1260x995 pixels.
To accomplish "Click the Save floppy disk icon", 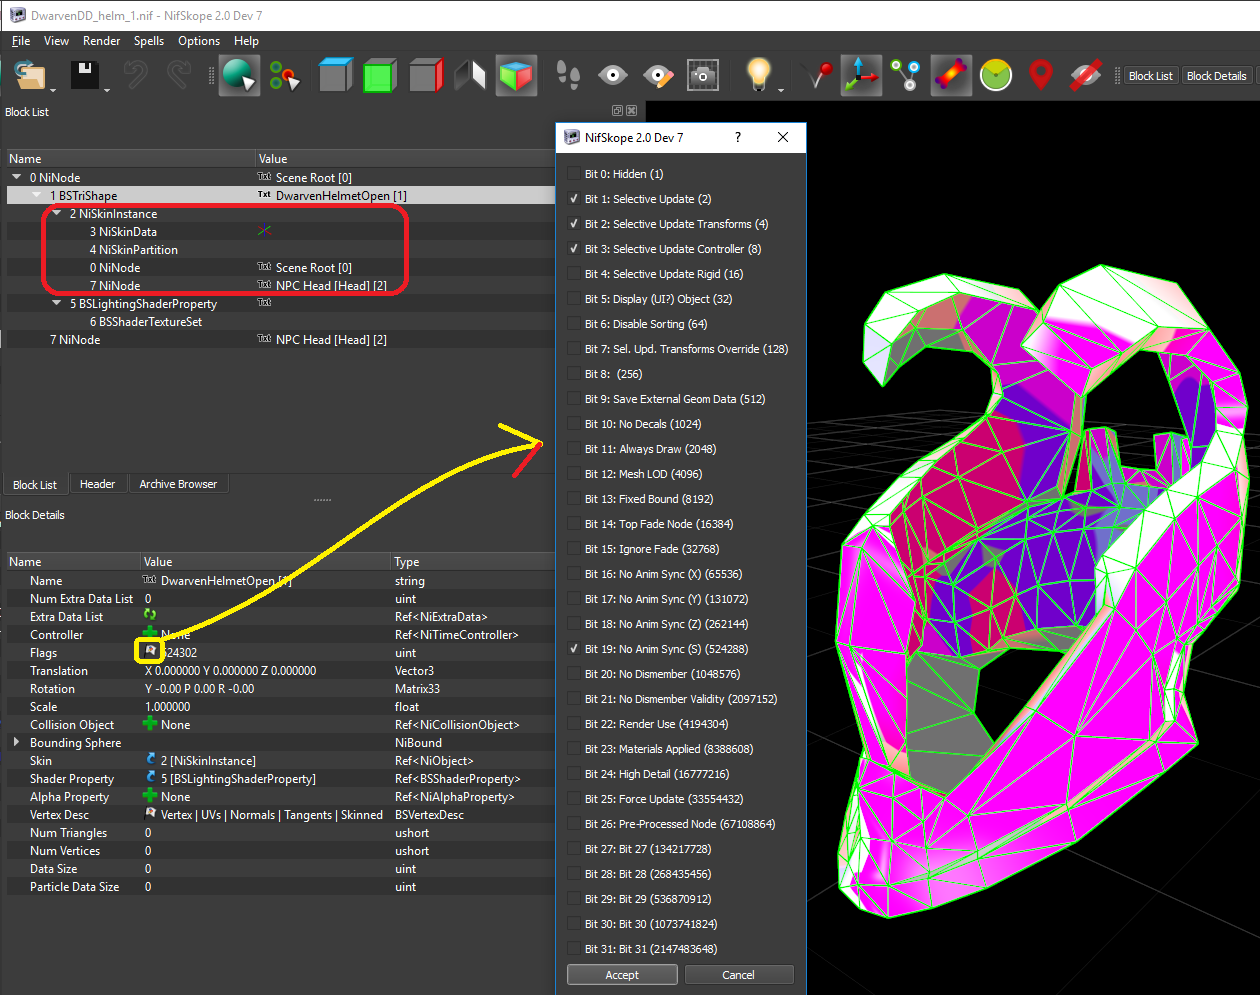I will (x=85, y=76).
